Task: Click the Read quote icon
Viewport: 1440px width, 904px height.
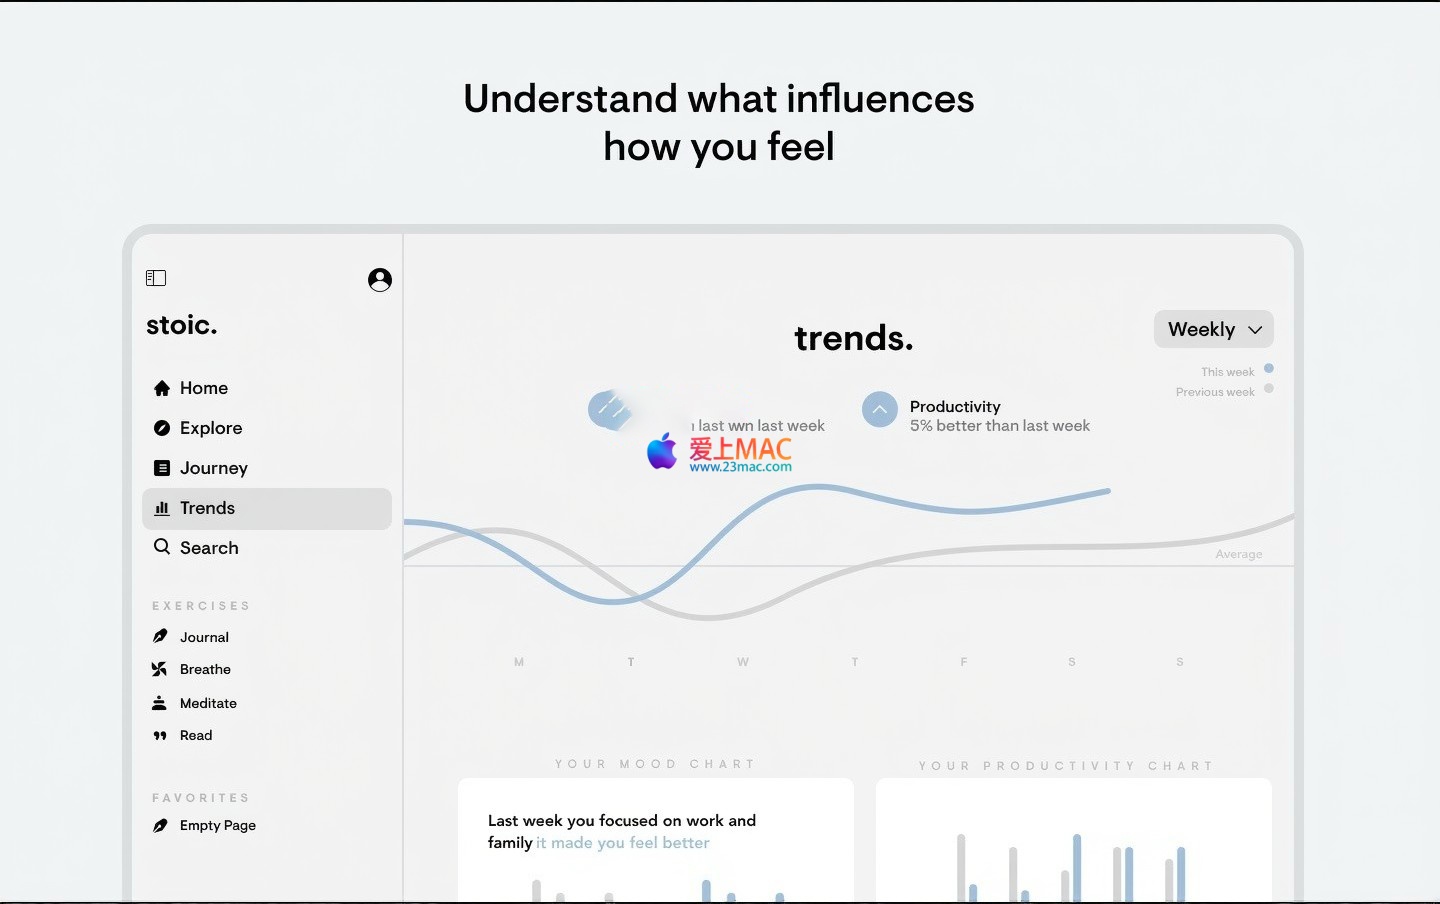Action: click(159, 736)
